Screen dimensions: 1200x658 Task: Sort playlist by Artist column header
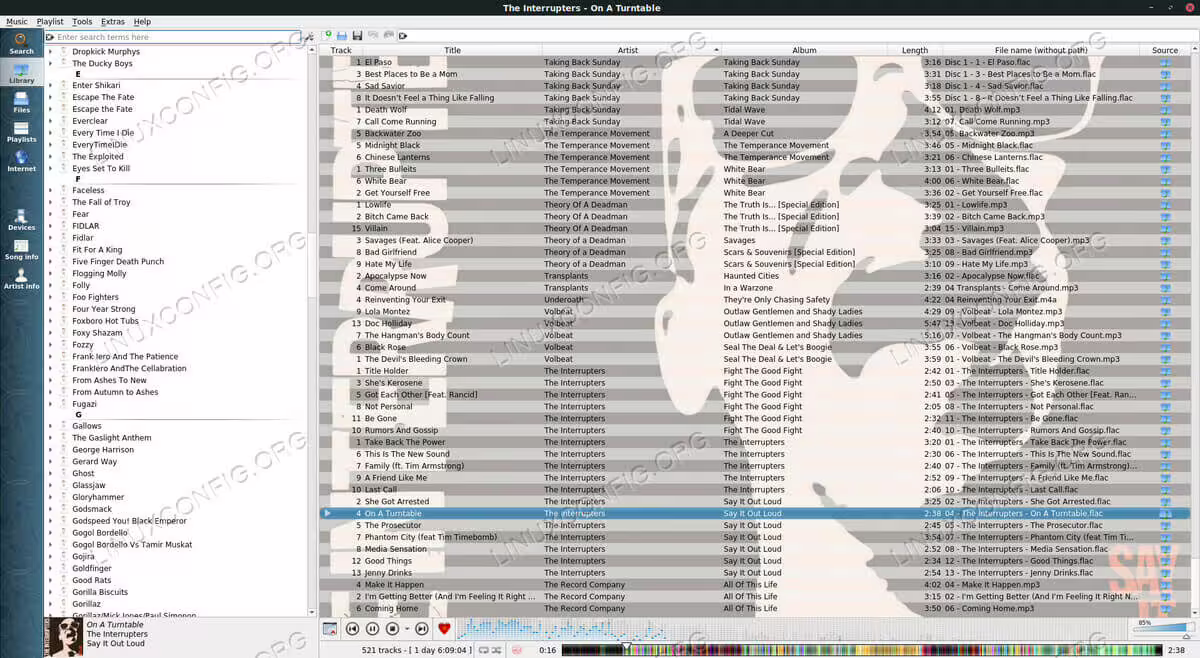tap(631, 50)
